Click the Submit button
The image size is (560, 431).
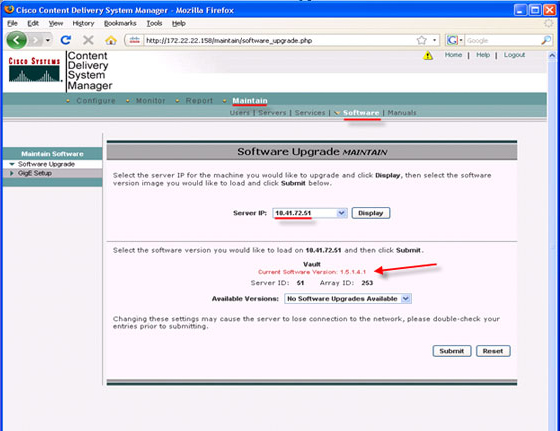click(452, 351)
